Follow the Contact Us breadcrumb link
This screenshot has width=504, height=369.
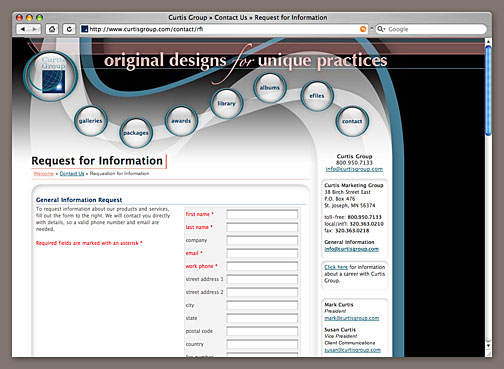72,174
